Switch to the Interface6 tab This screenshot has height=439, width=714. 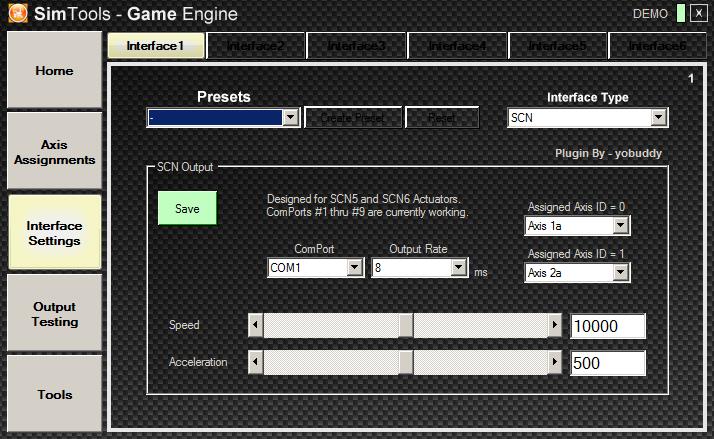657,46
